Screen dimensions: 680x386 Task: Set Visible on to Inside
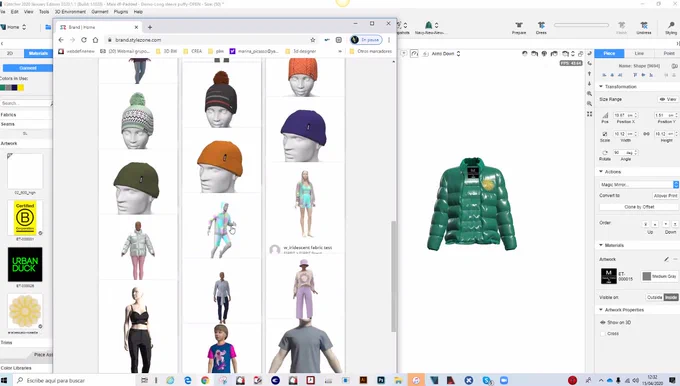click(670, 297)
